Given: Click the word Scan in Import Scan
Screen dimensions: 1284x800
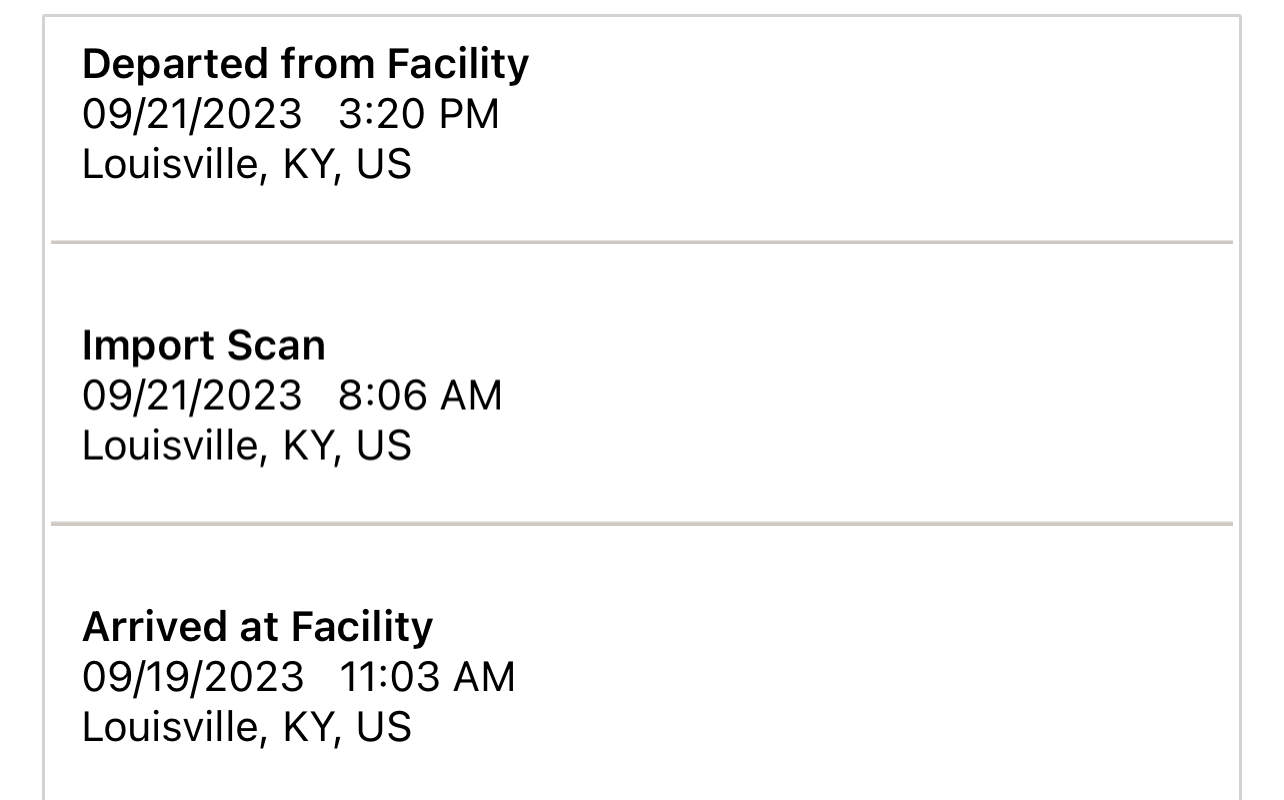Looking at the screenshot, I should pos(276,346).
